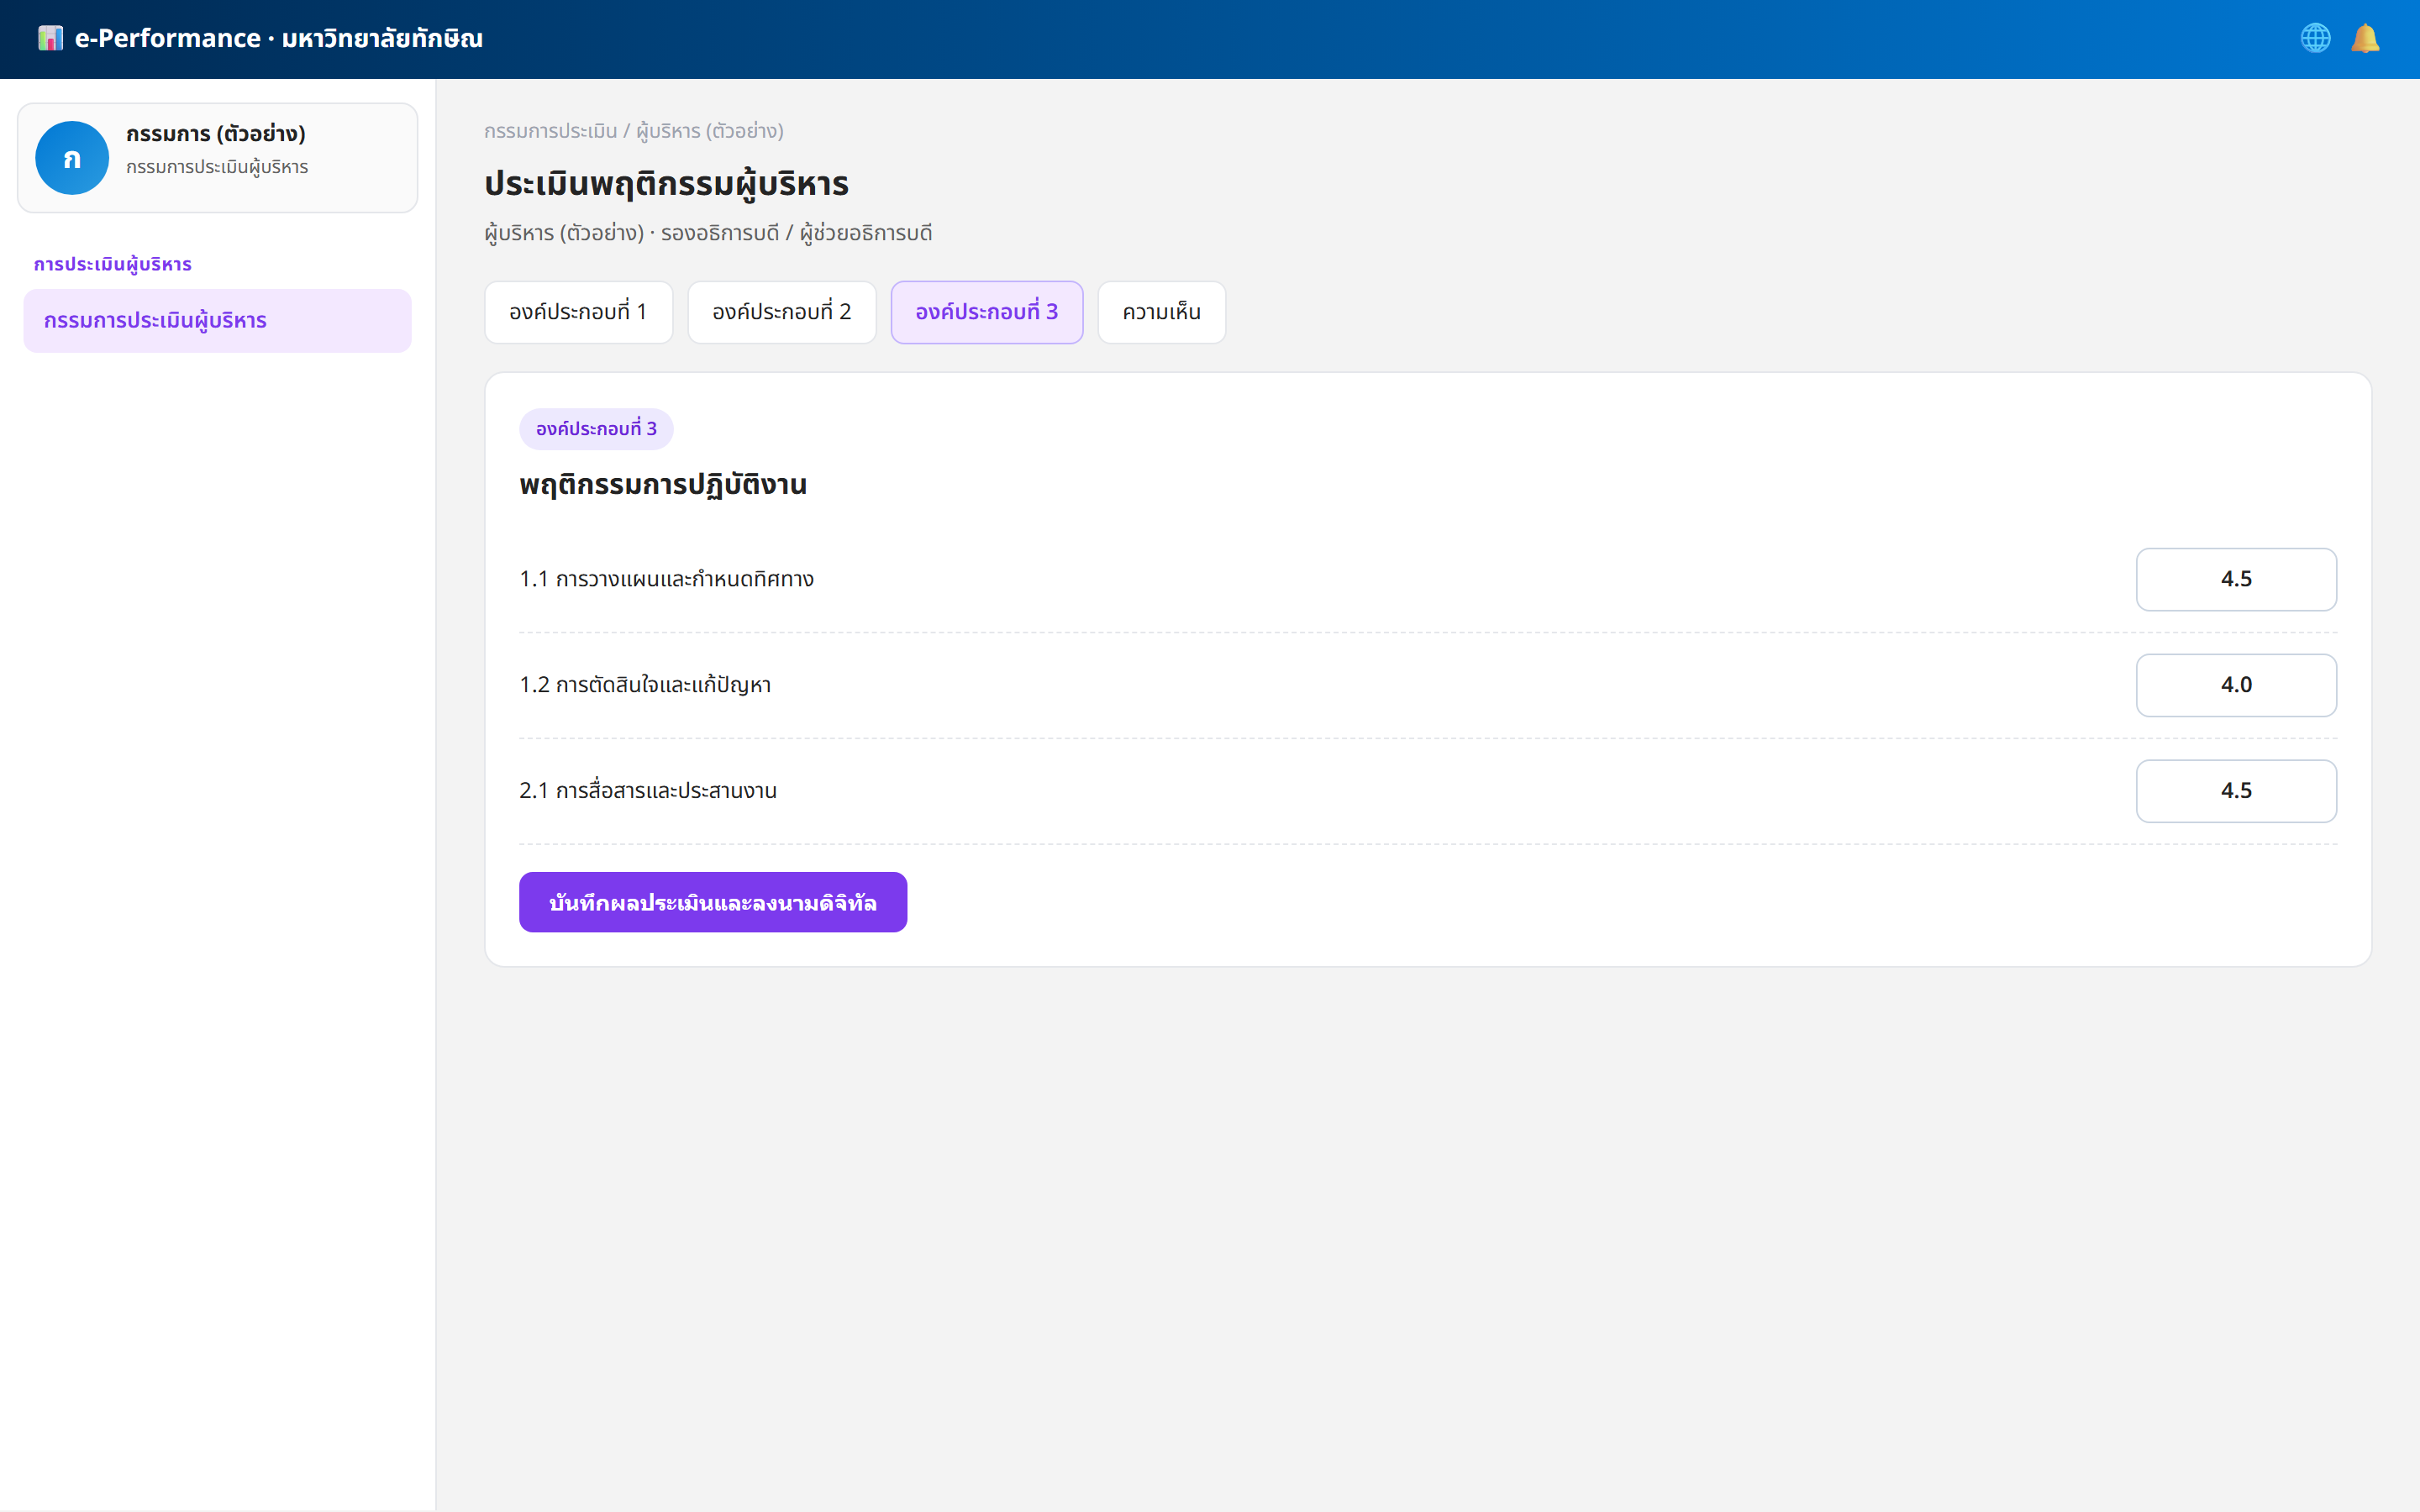Open the notifications bell icon
Image resolution: width=2420 pixels, height=1512 pixels.
(x=2365, y=38)
